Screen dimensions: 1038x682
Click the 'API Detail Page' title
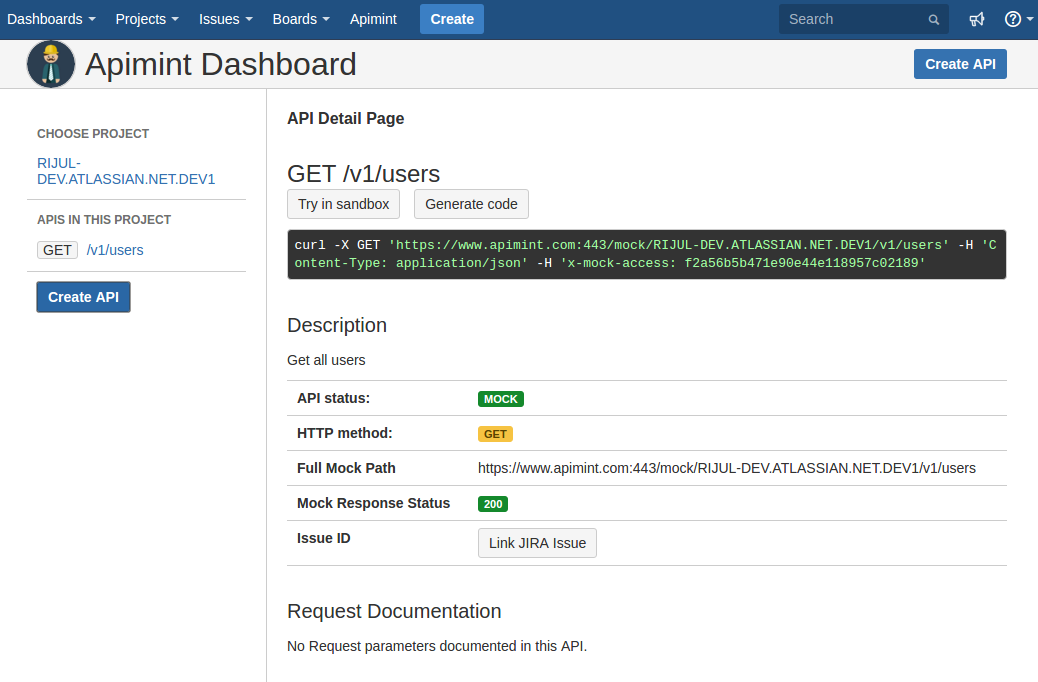click(x=346, y=119)
